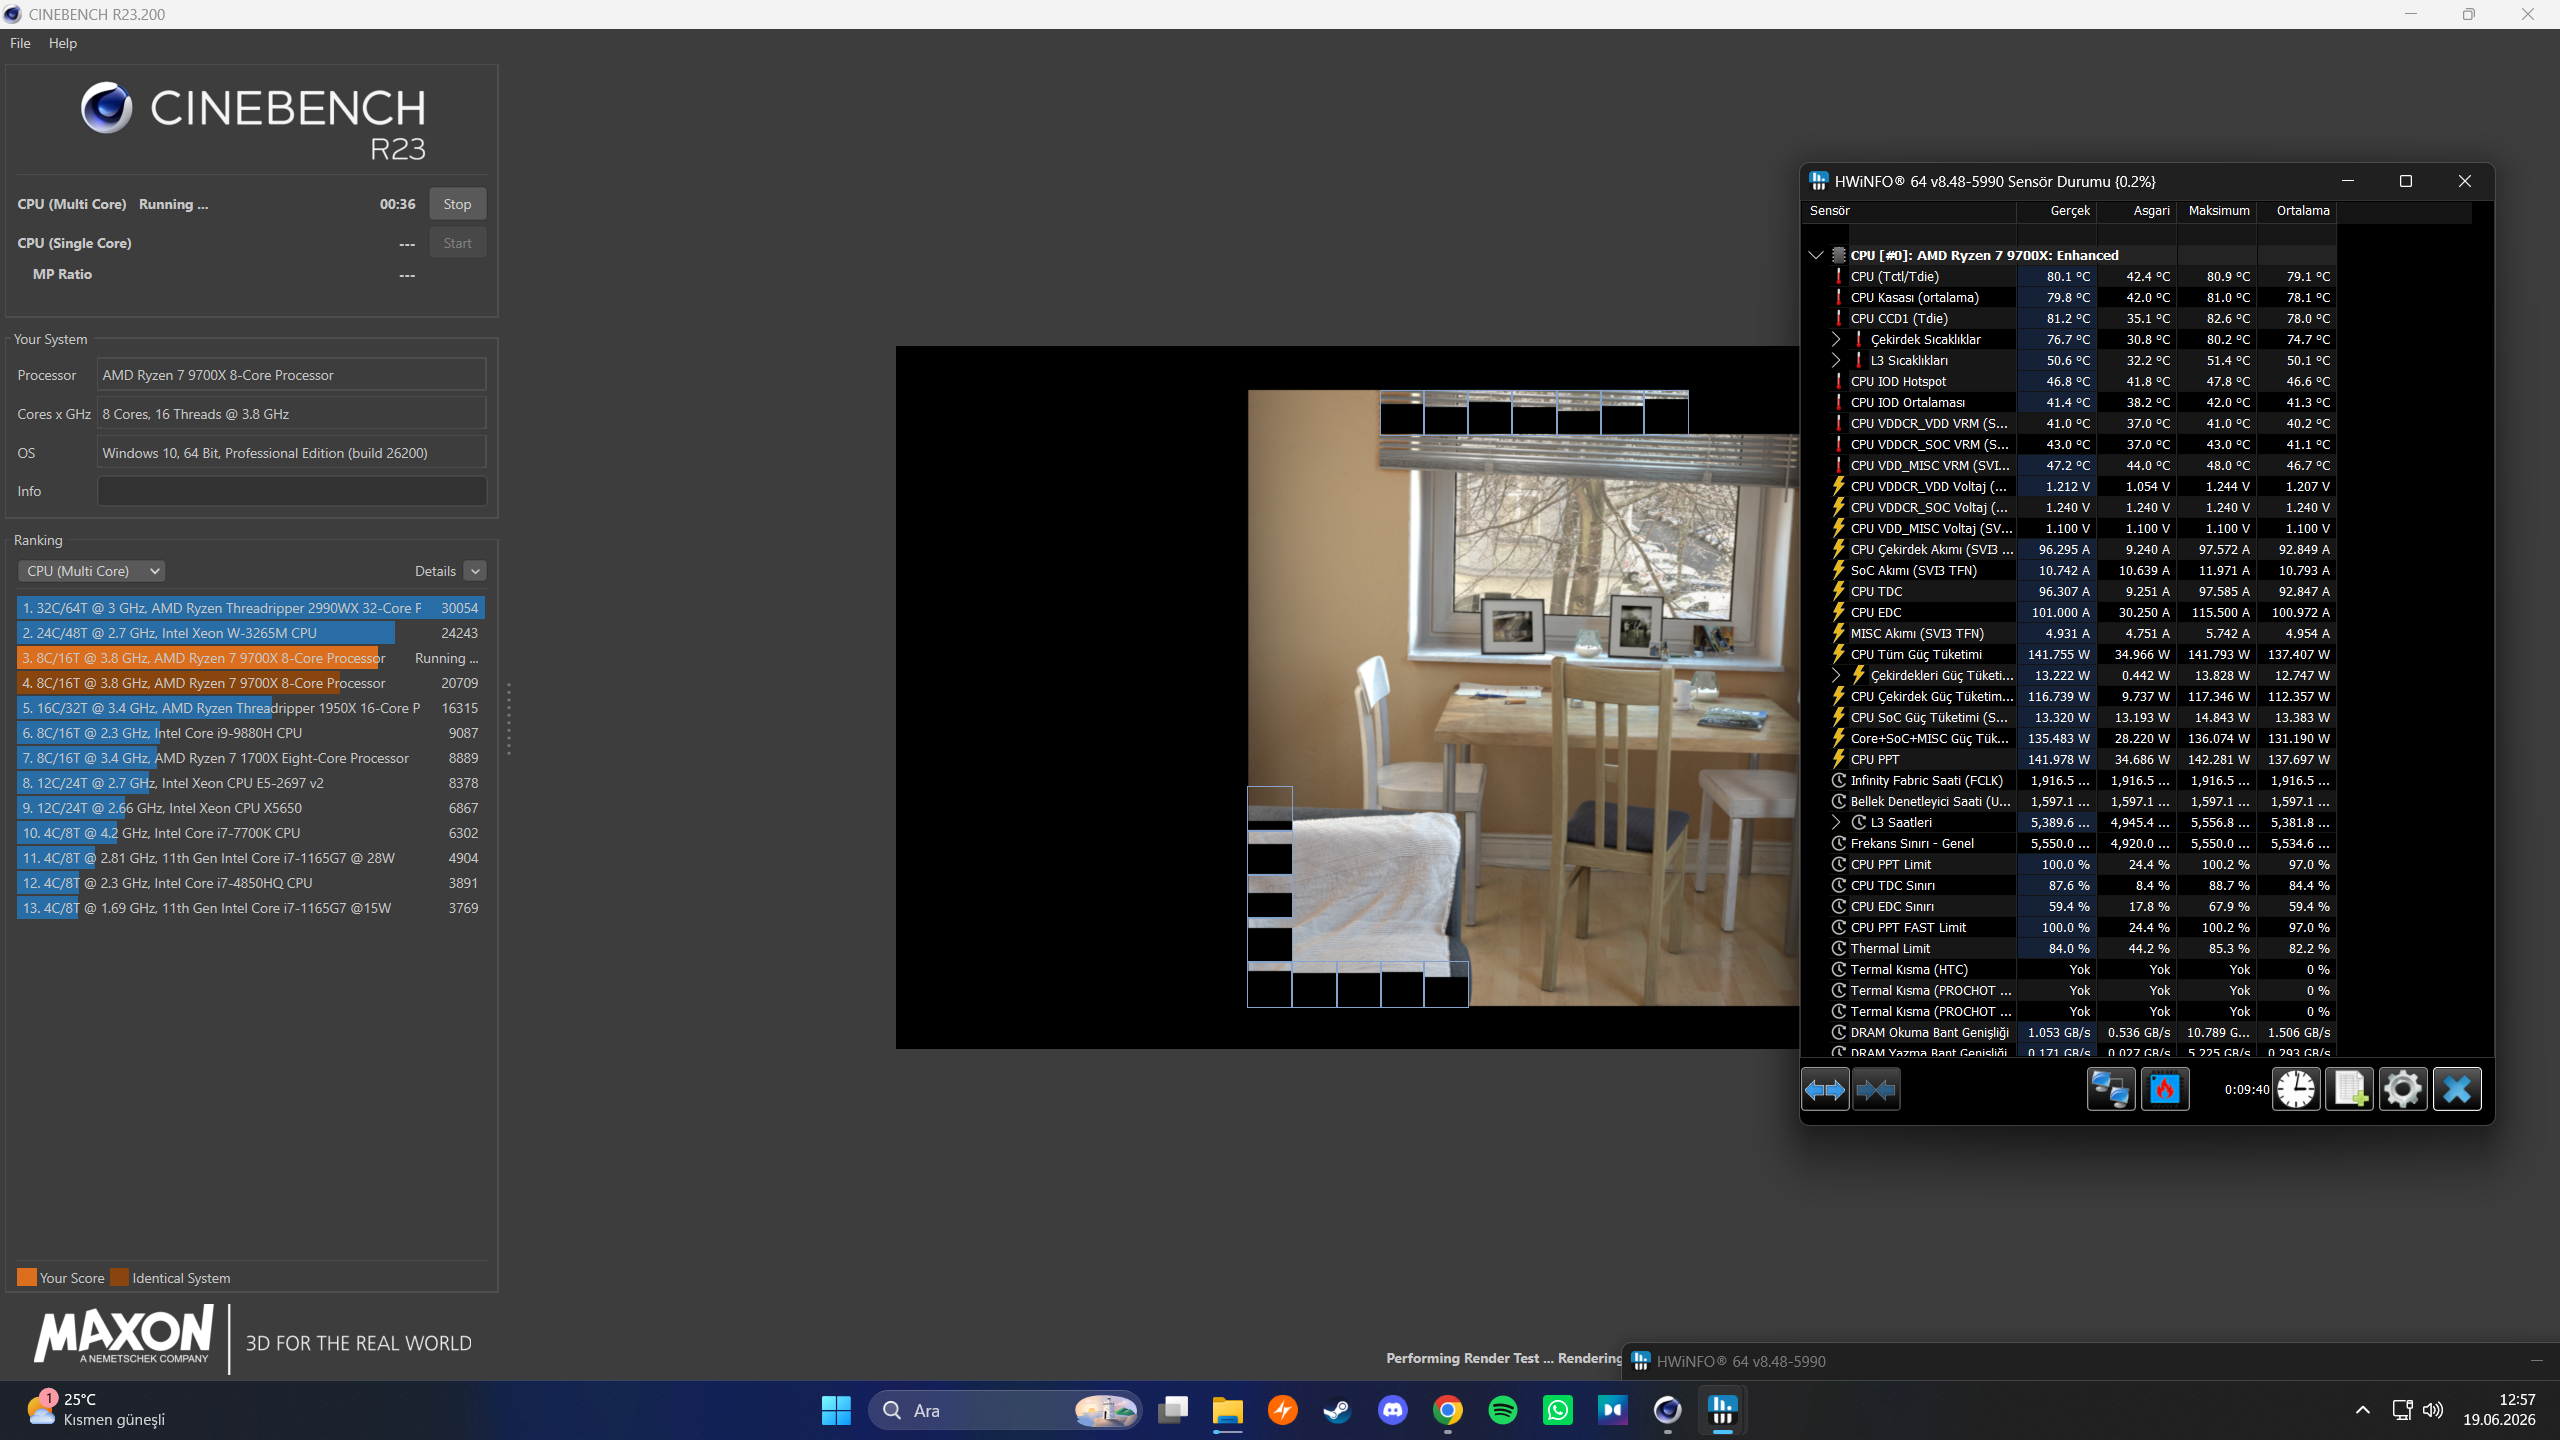Click the HWiNFO flame chip stress icon
Image resolution: width=2560 pixels, height=1440 pixels.
2165,1089
